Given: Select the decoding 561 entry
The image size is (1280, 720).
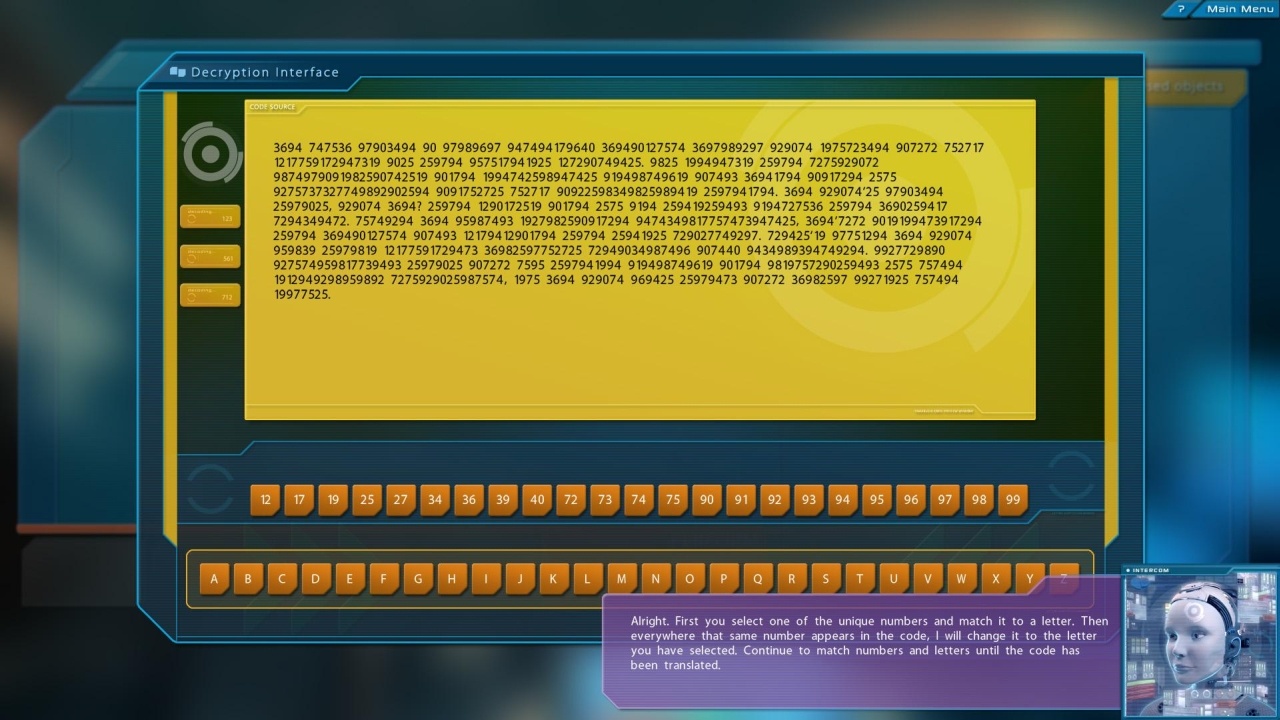Looking at the screenshot, I should click(x=210, y=256).
